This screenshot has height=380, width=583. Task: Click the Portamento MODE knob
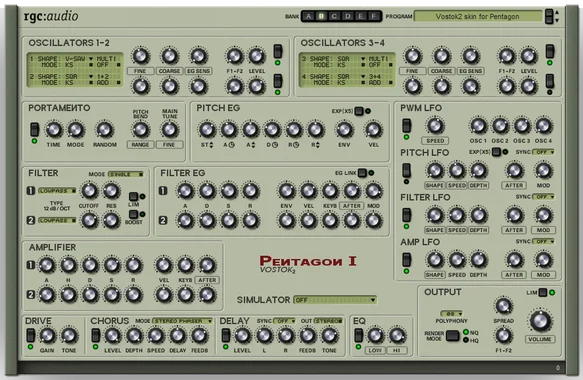tap(75, 129)
